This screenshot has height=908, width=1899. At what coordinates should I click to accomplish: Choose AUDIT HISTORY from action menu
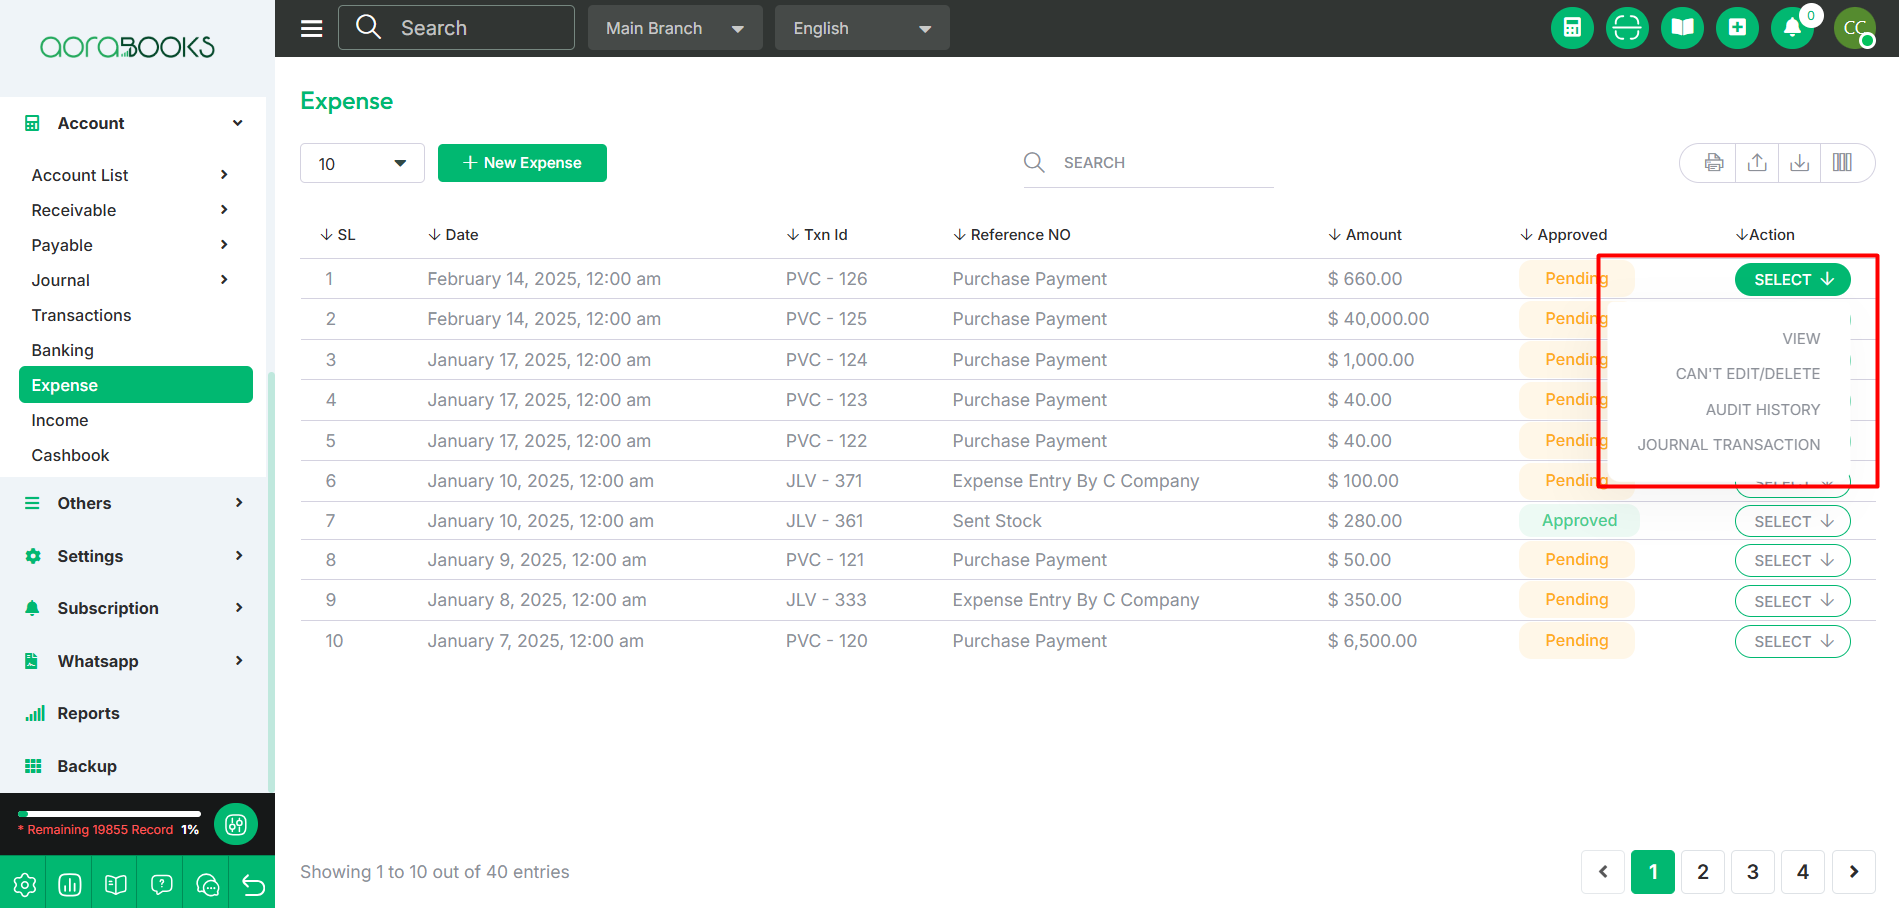click(x=1763, y=410)
